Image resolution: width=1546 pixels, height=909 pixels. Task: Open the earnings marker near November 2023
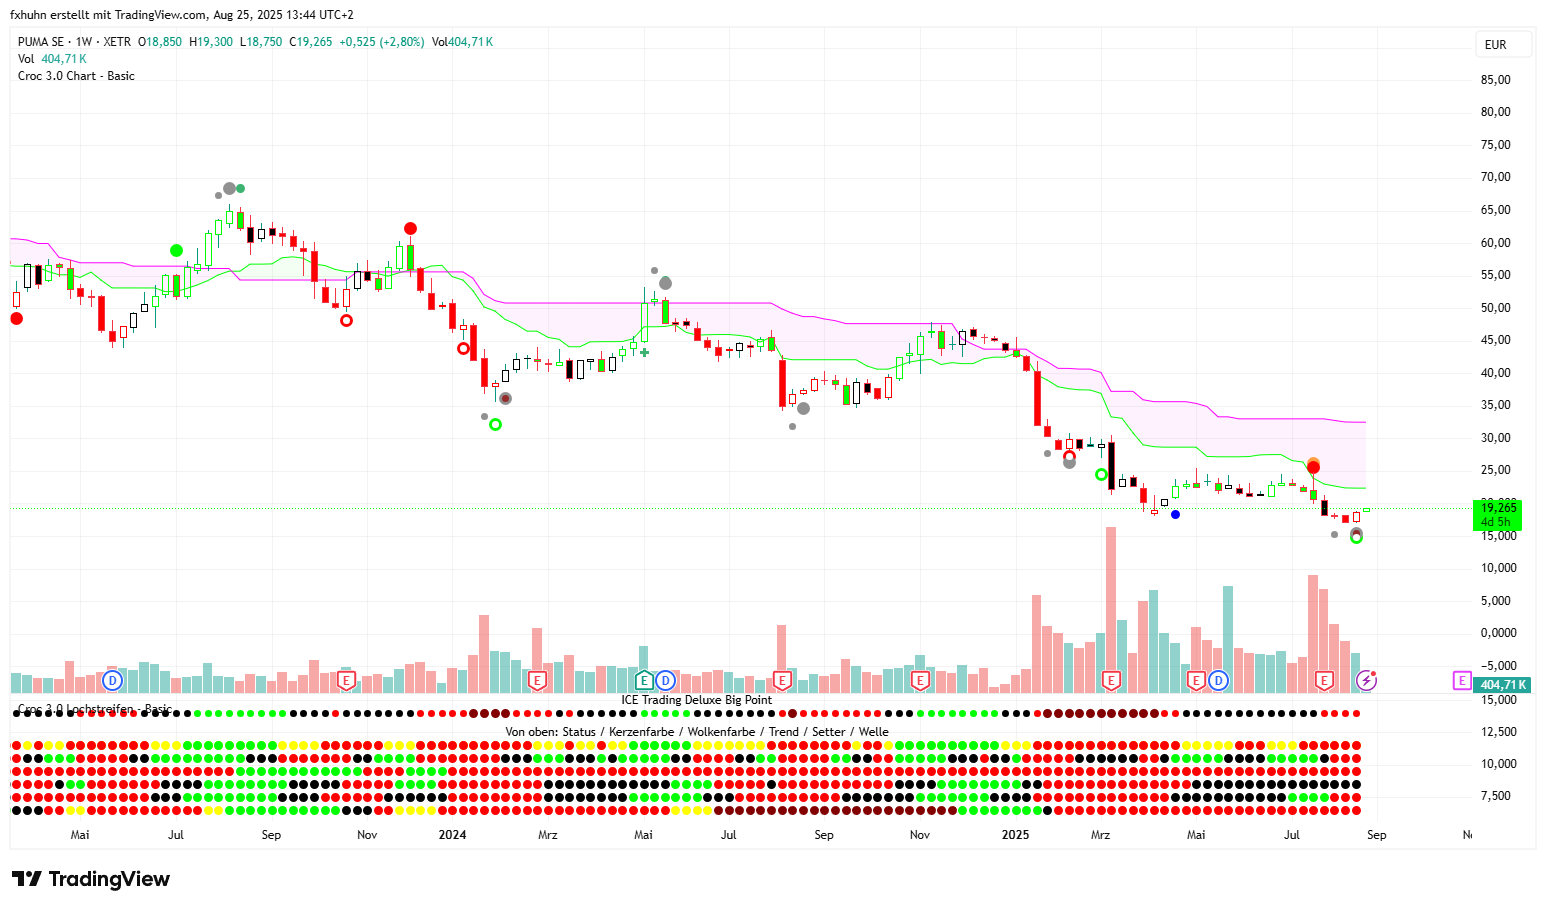click(346, 681)
